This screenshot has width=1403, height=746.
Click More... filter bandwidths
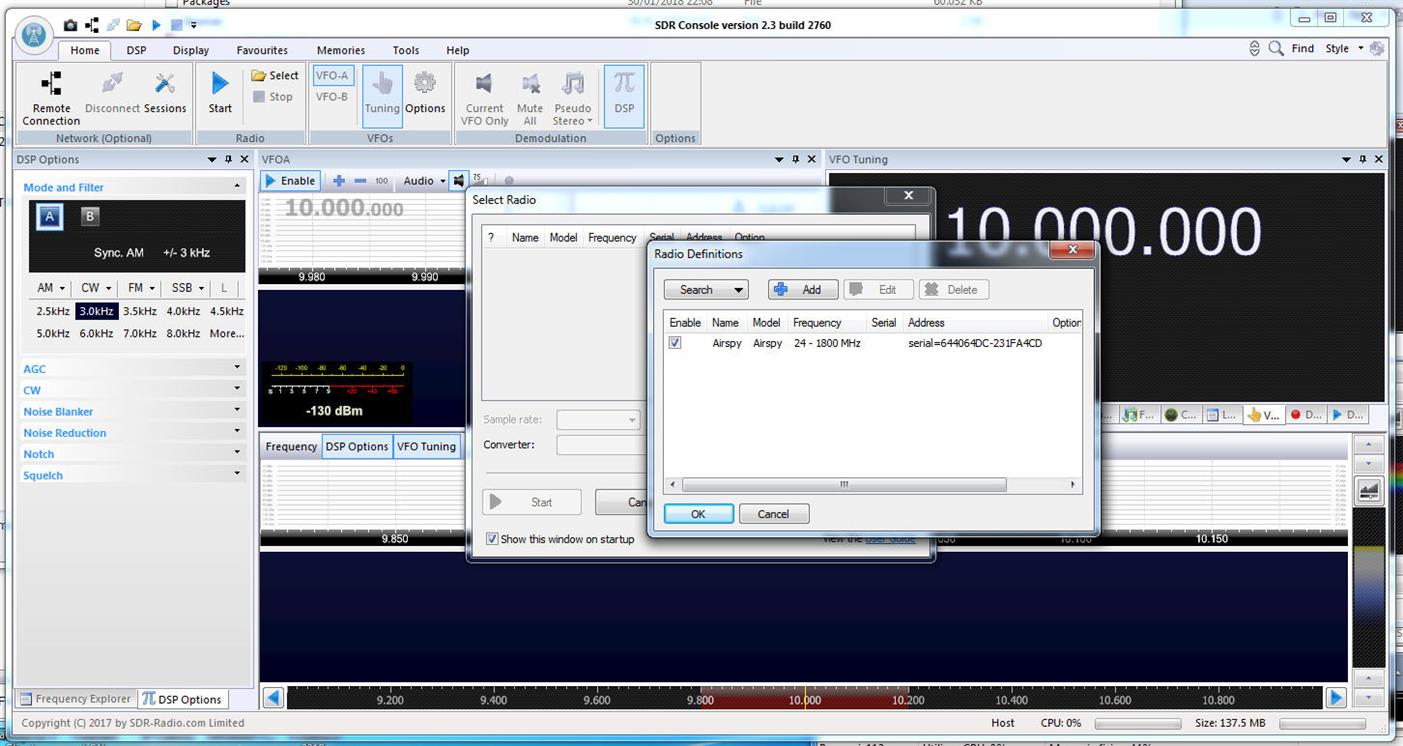point(227,333)
